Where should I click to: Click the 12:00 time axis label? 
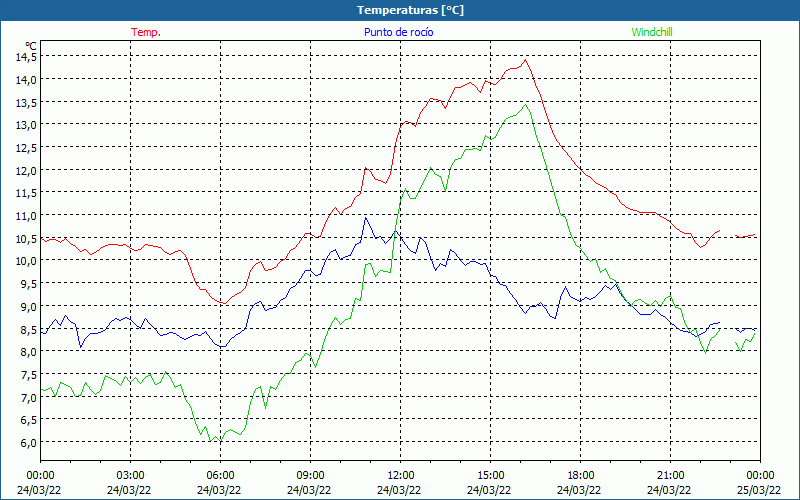(401, 476)
